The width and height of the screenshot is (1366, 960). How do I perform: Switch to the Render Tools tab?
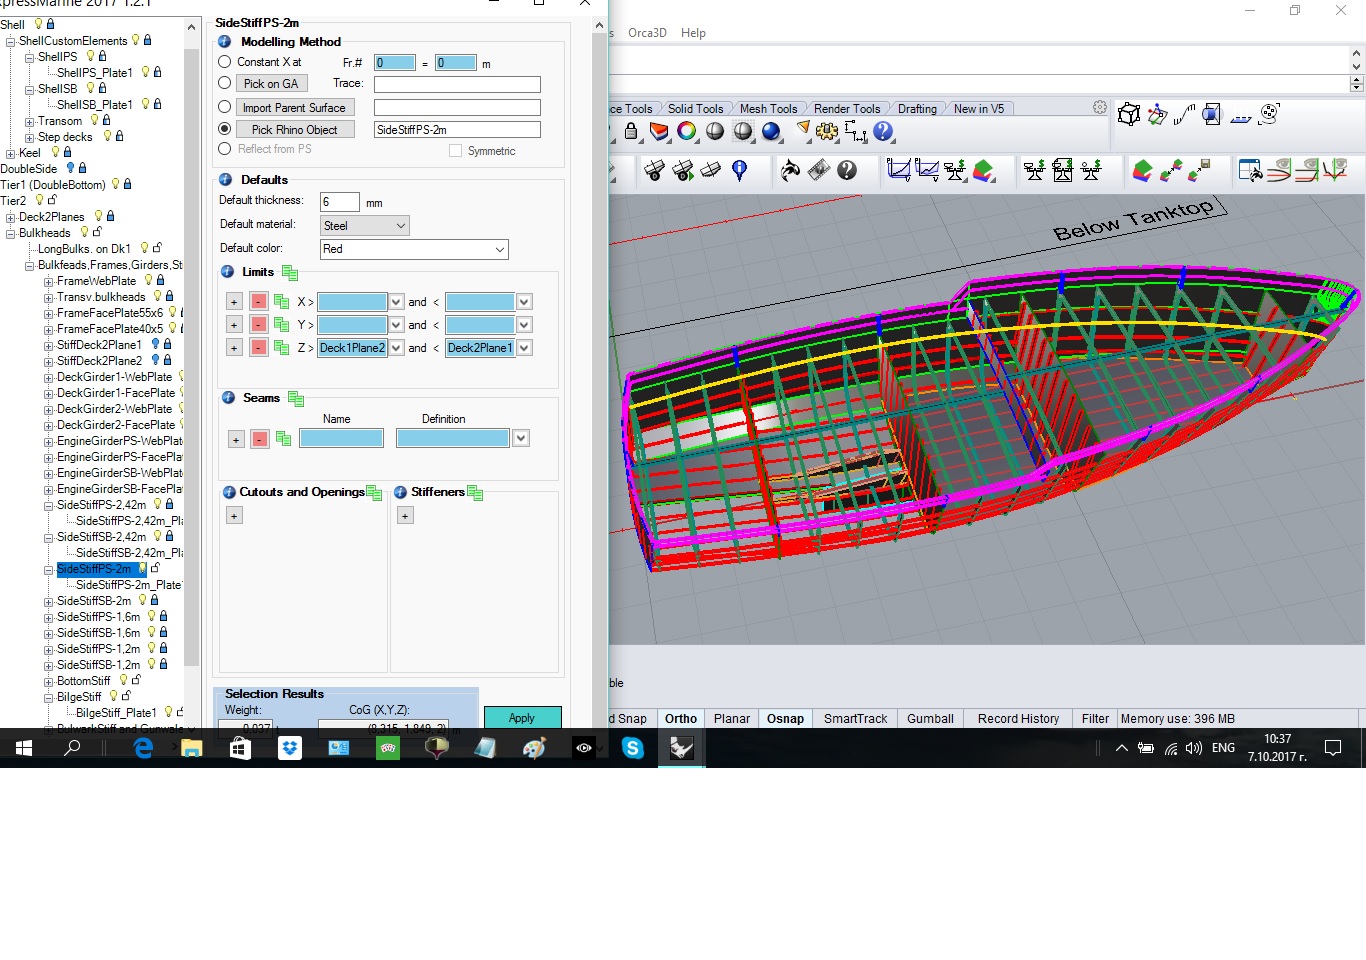pos(846,109)
